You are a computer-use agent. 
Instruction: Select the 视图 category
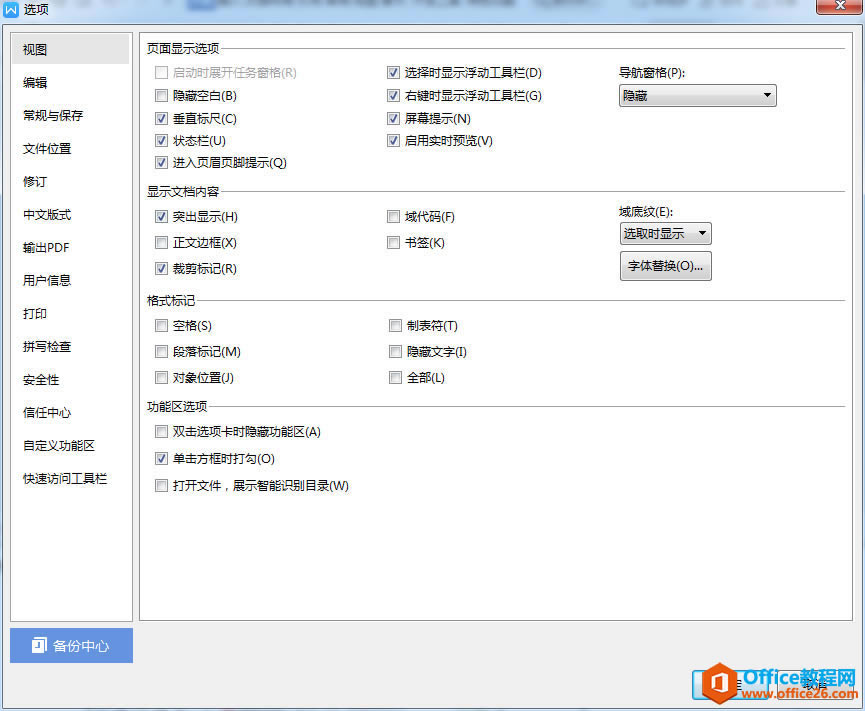(x=71, y=49)
